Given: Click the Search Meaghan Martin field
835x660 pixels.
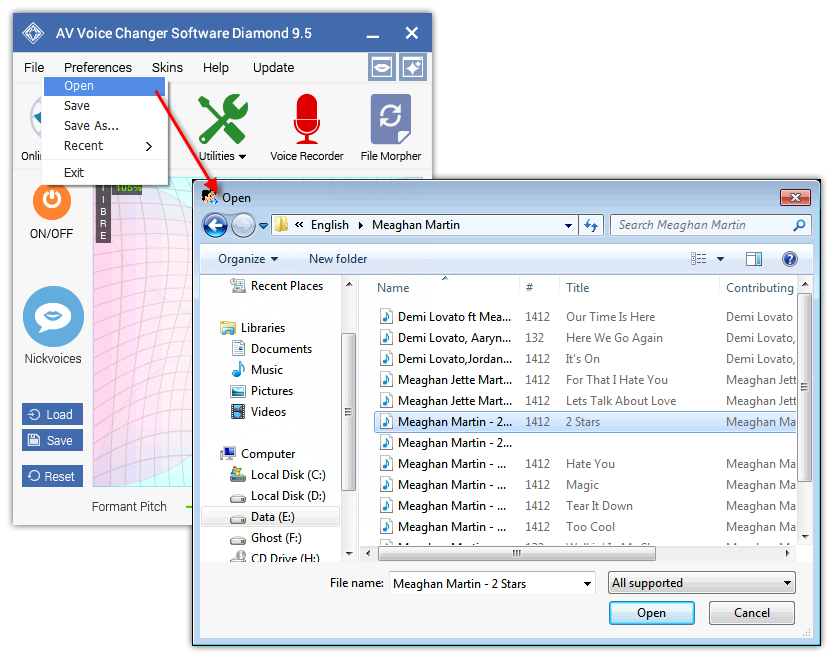Looking at the screenshot, I should coord(703,225).
